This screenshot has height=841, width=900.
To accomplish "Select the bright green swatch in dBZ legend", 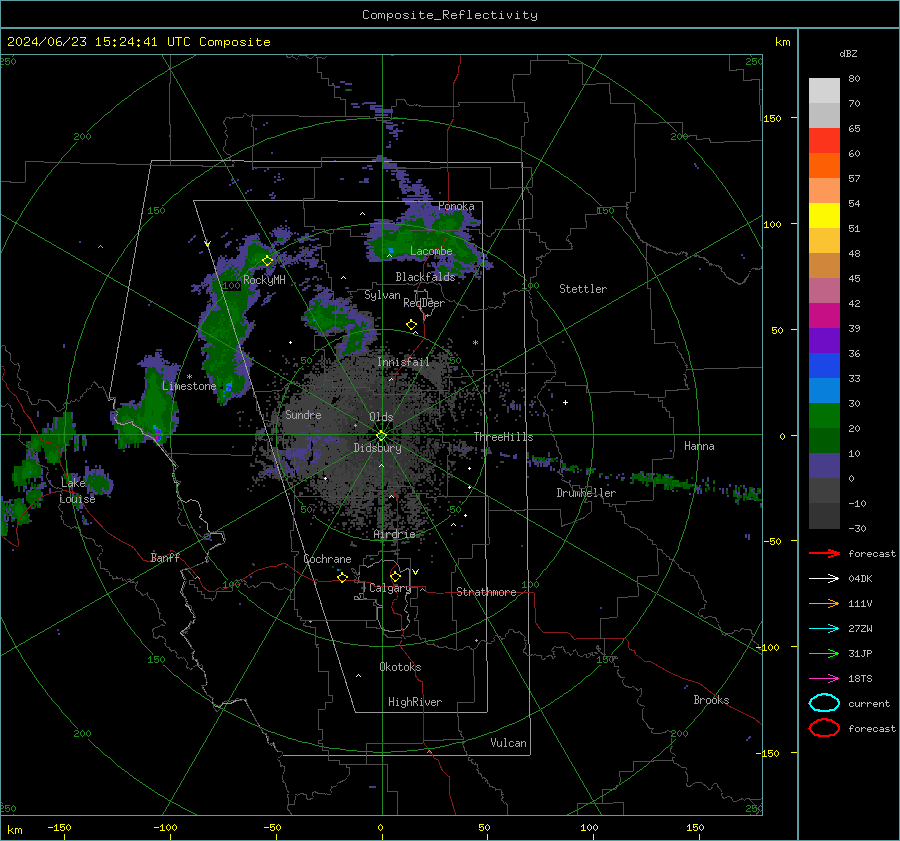I will [x=824, y=415].
